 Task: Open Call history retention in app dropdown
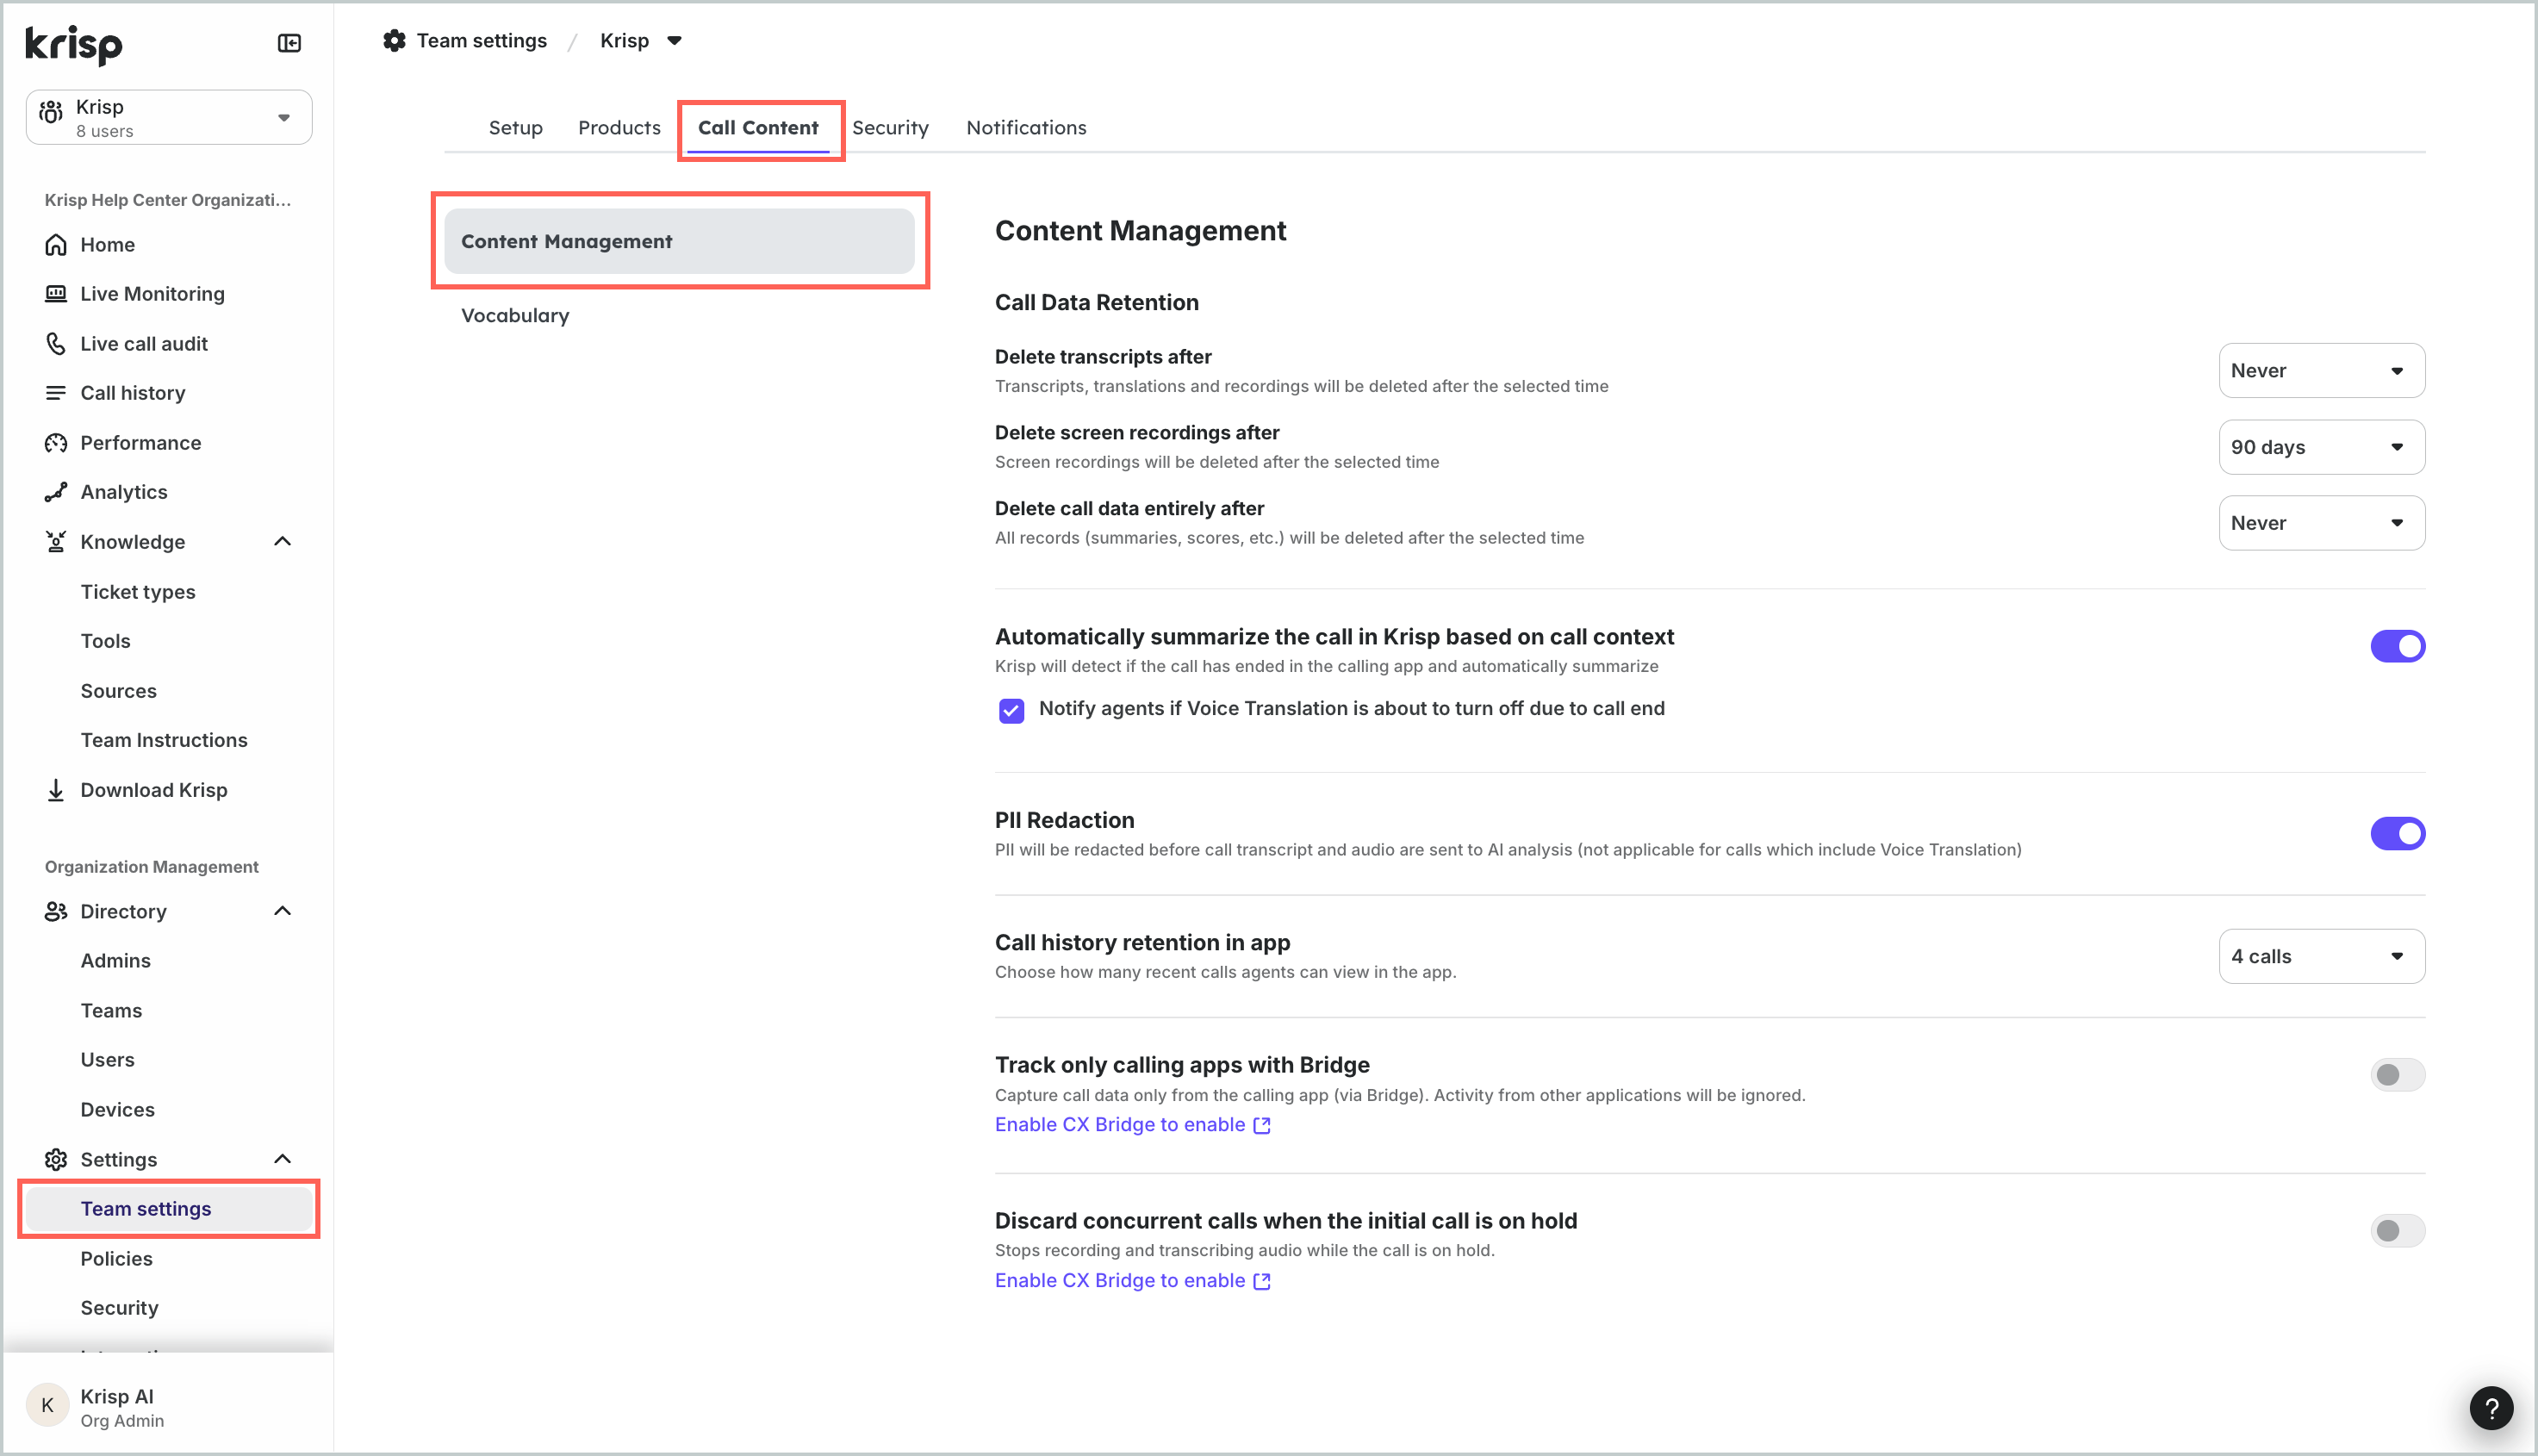pyautogui.click(x=2321, y=957)
